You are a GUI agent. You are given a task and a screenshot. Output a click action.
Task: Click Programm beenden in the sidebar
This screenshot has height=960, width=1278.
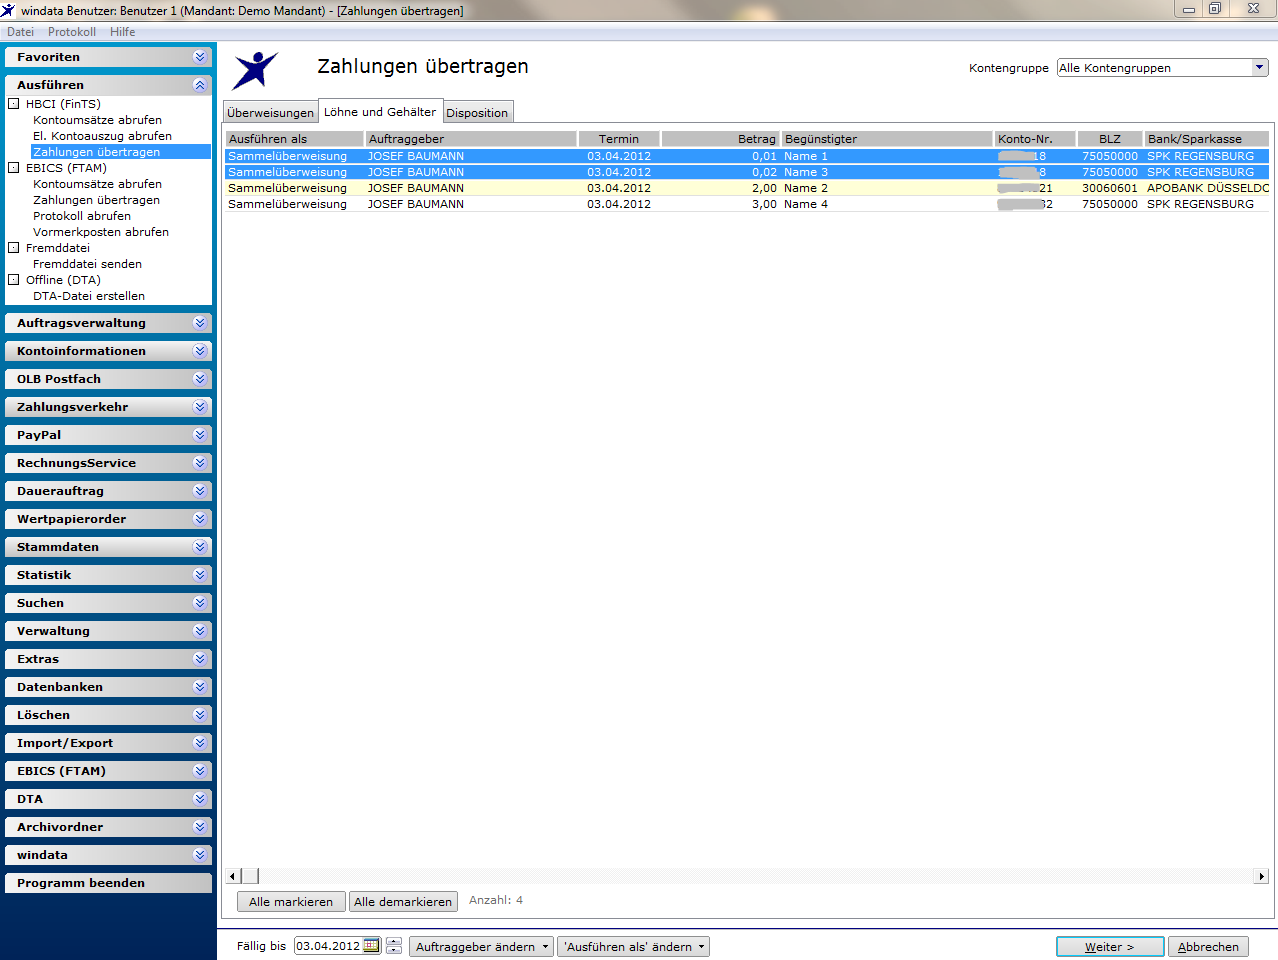pos(109,883)
